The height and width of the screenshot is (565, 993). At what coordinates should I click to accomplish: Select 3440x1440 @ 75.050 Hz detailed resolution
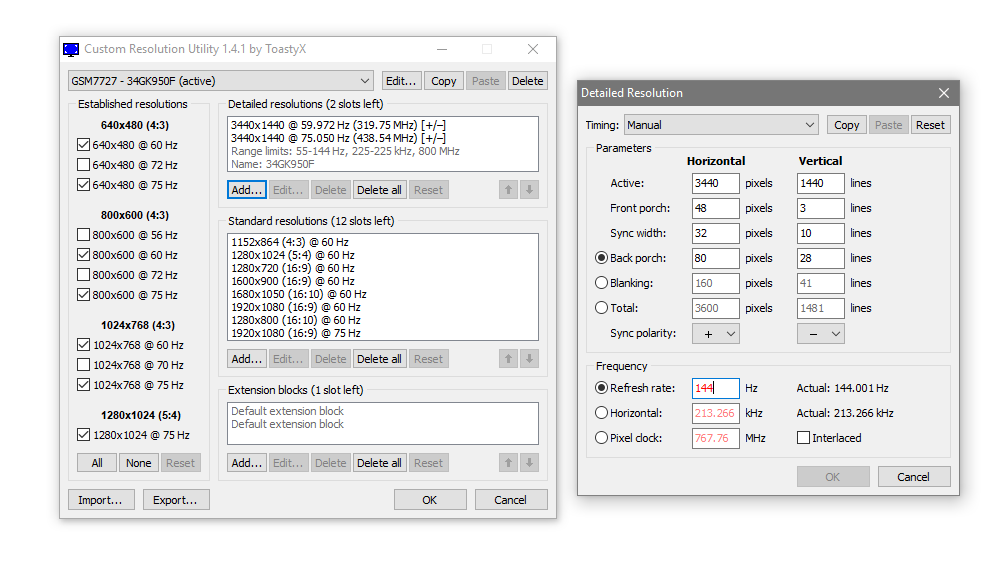[x=338, y=138]
